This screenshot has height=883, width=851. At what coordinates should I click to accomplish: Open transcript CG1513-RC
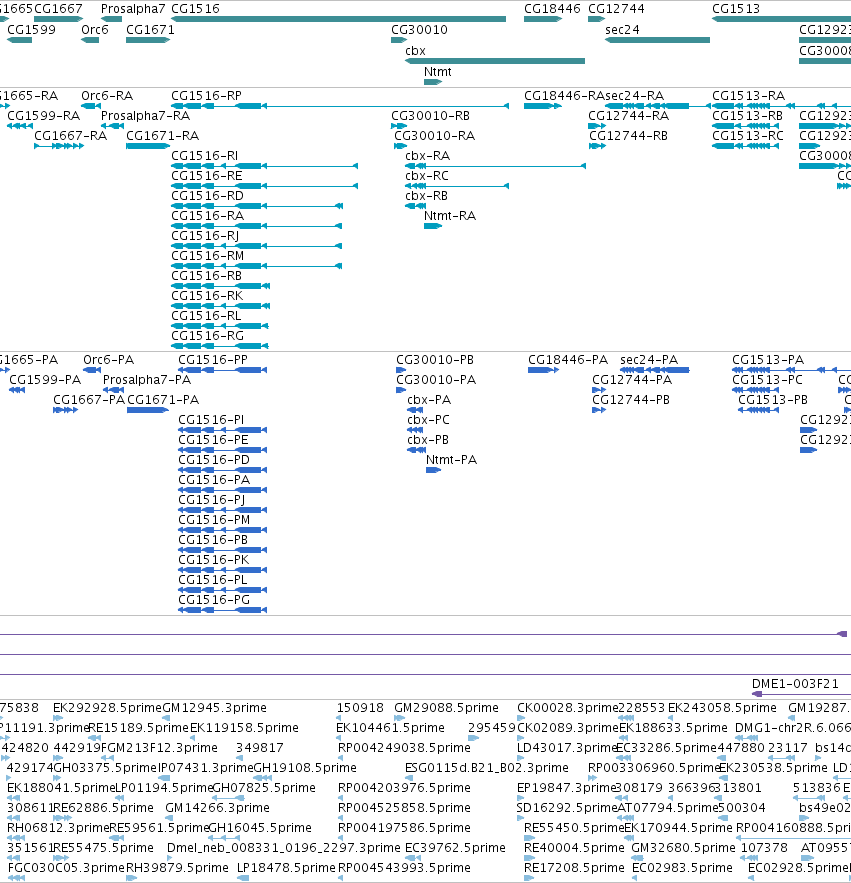point(748,136)
